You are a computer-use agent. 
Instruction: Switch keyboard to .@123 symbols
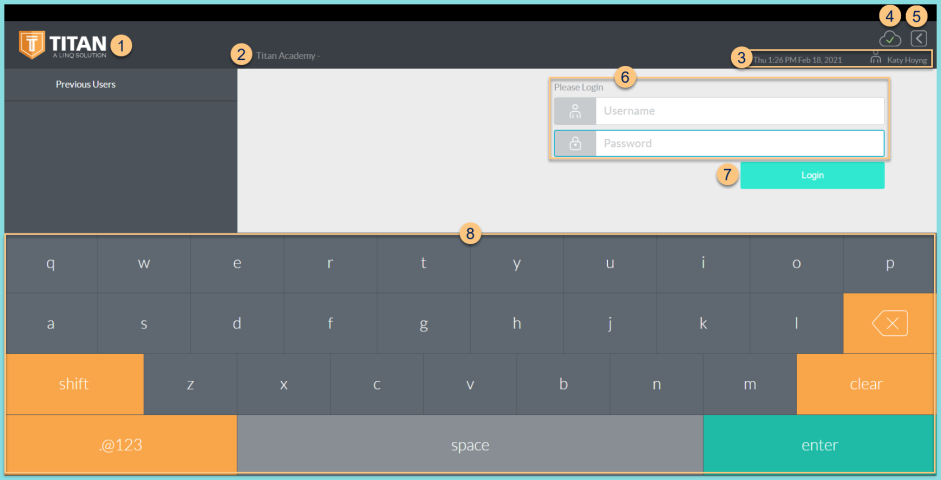click(x=121, y=445)
